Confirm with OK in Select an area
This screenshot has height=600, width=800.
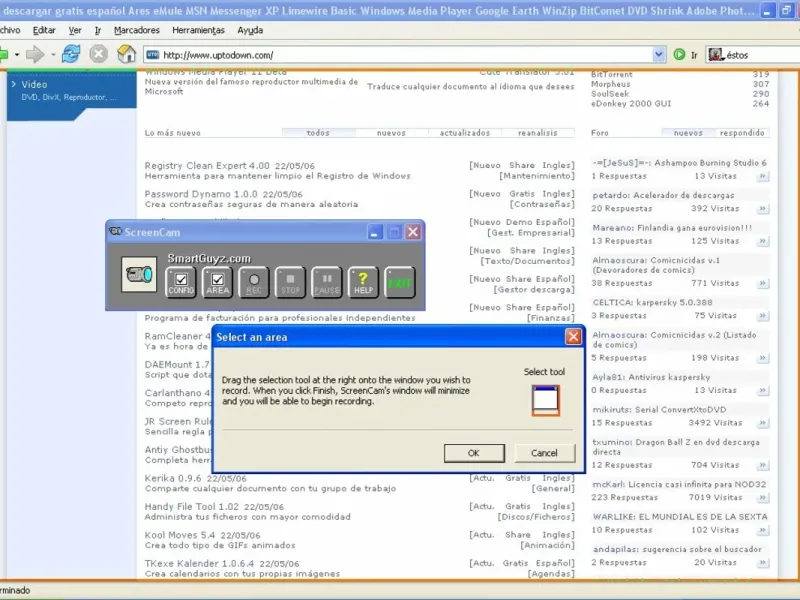tap(474, 453)
